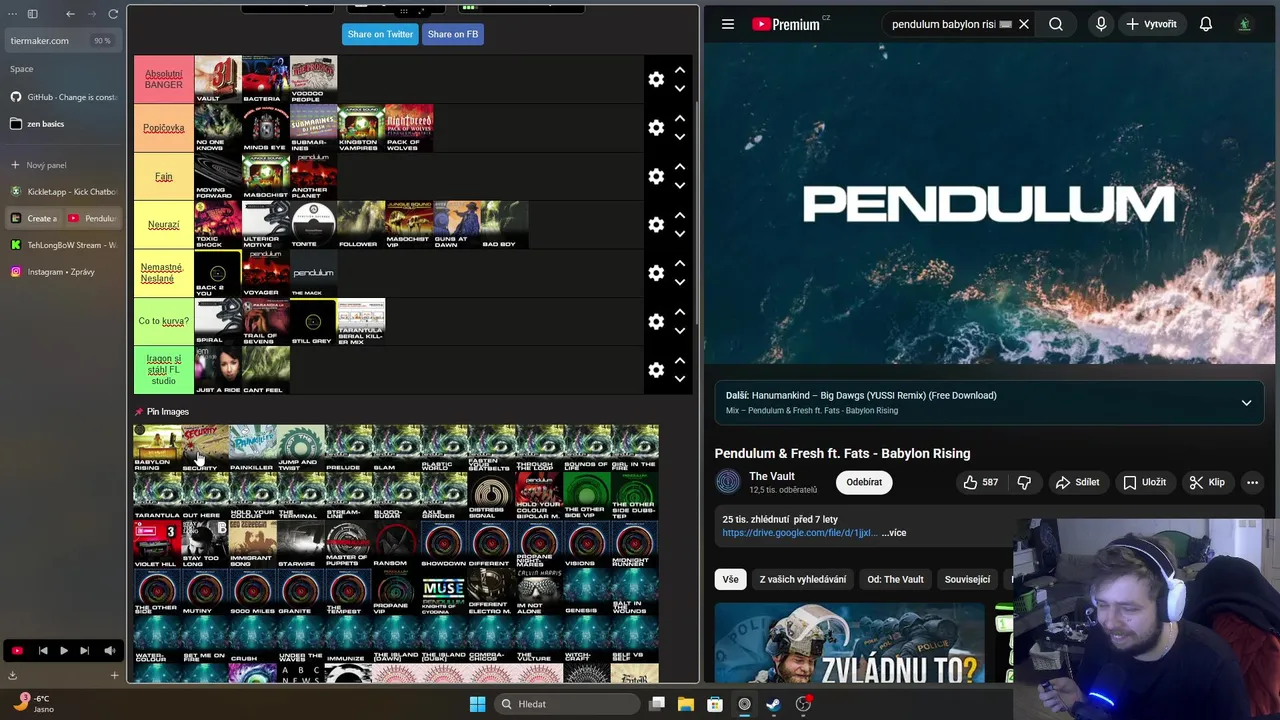Like the Babylon Rising video
The width and height of the screenshot is (1280, 720).
pyautogui.click(x=980, y=482)
